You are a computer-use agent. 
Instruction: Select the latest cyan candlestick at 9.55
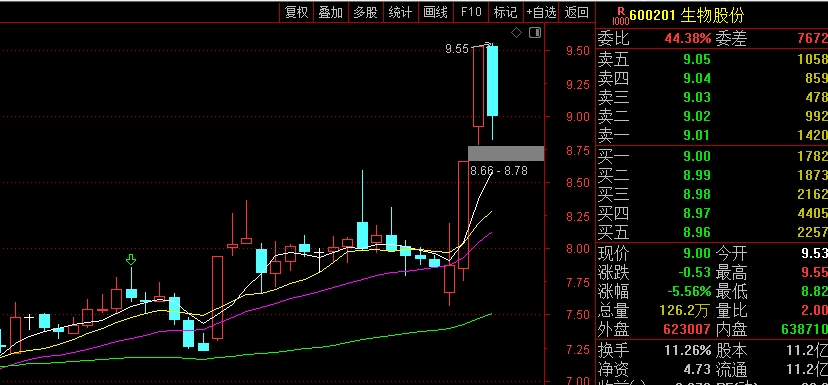pos(492,81)
